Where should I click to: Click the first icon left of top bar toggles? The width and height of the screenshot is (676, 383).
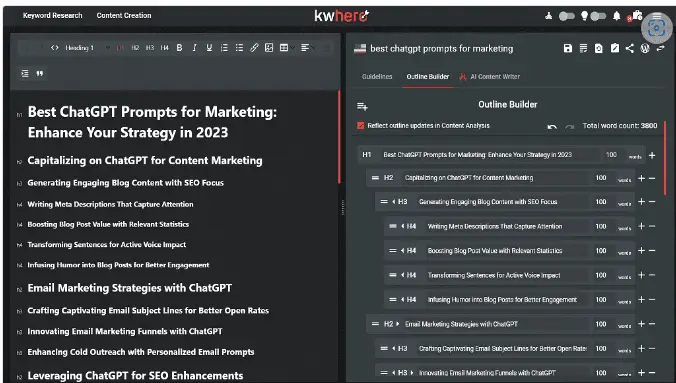coord(548,16)
